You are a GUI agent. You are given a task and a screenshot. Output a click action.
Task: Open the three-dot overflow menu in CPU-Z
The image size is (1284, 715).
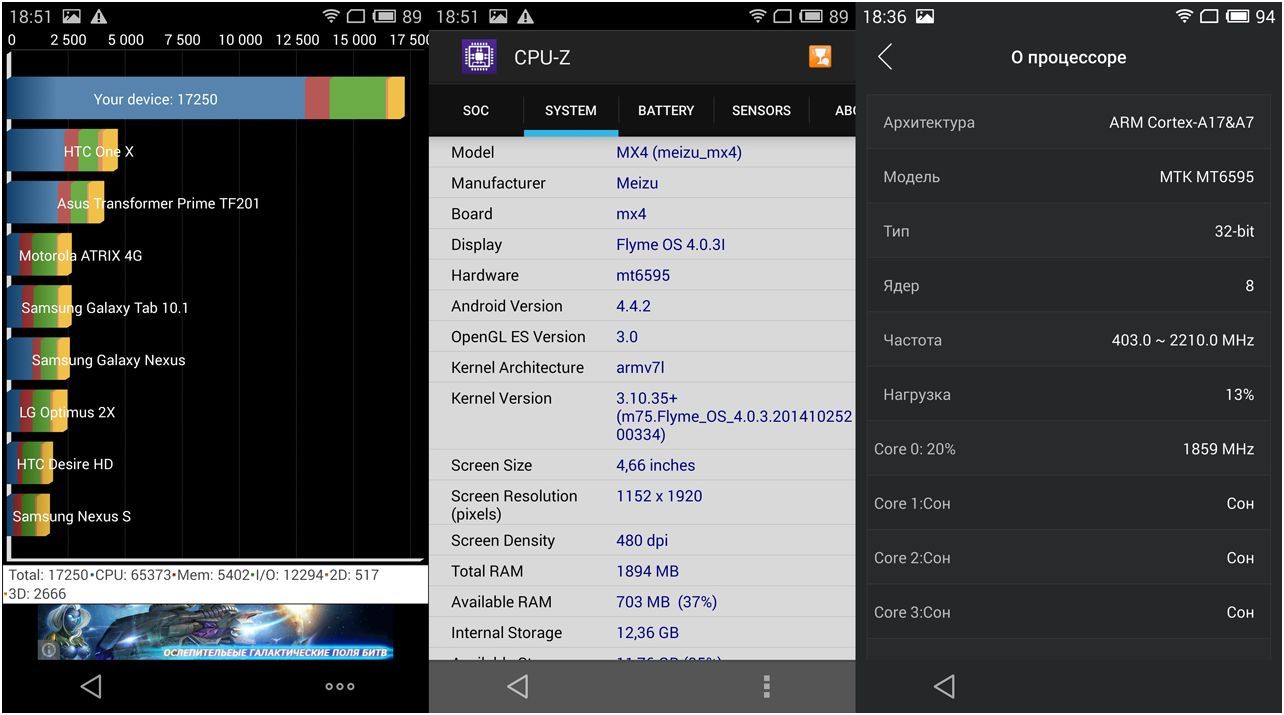[x=766, y=686]
